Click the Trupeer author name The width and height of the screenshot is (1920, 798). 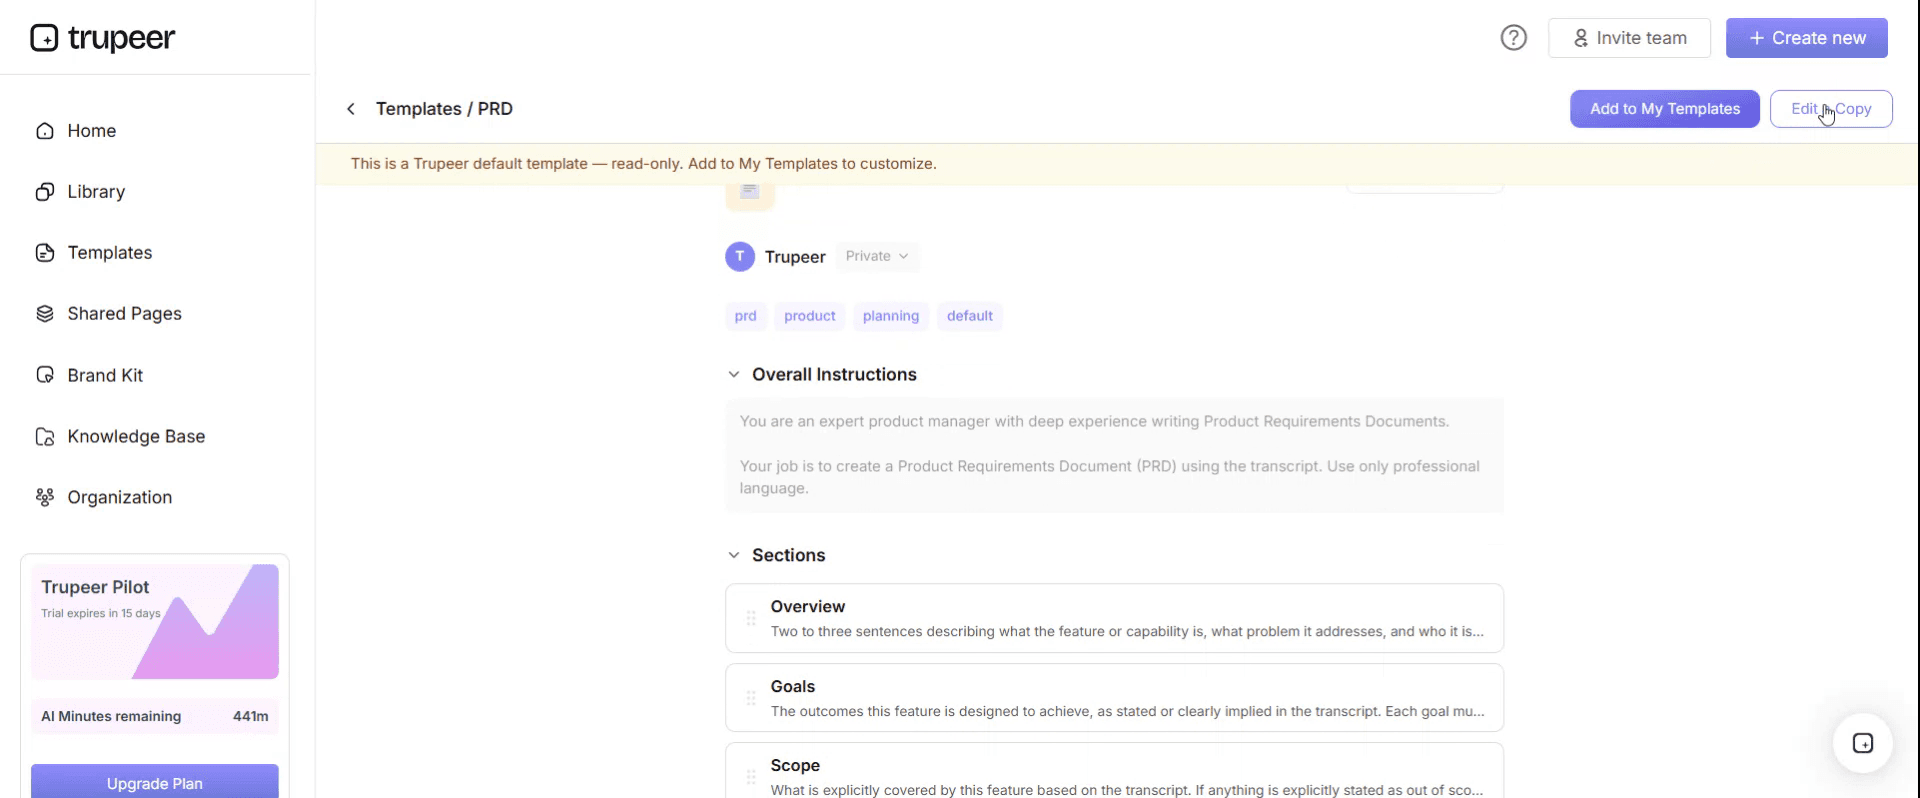pyautogui.click(x=795, y=257)
